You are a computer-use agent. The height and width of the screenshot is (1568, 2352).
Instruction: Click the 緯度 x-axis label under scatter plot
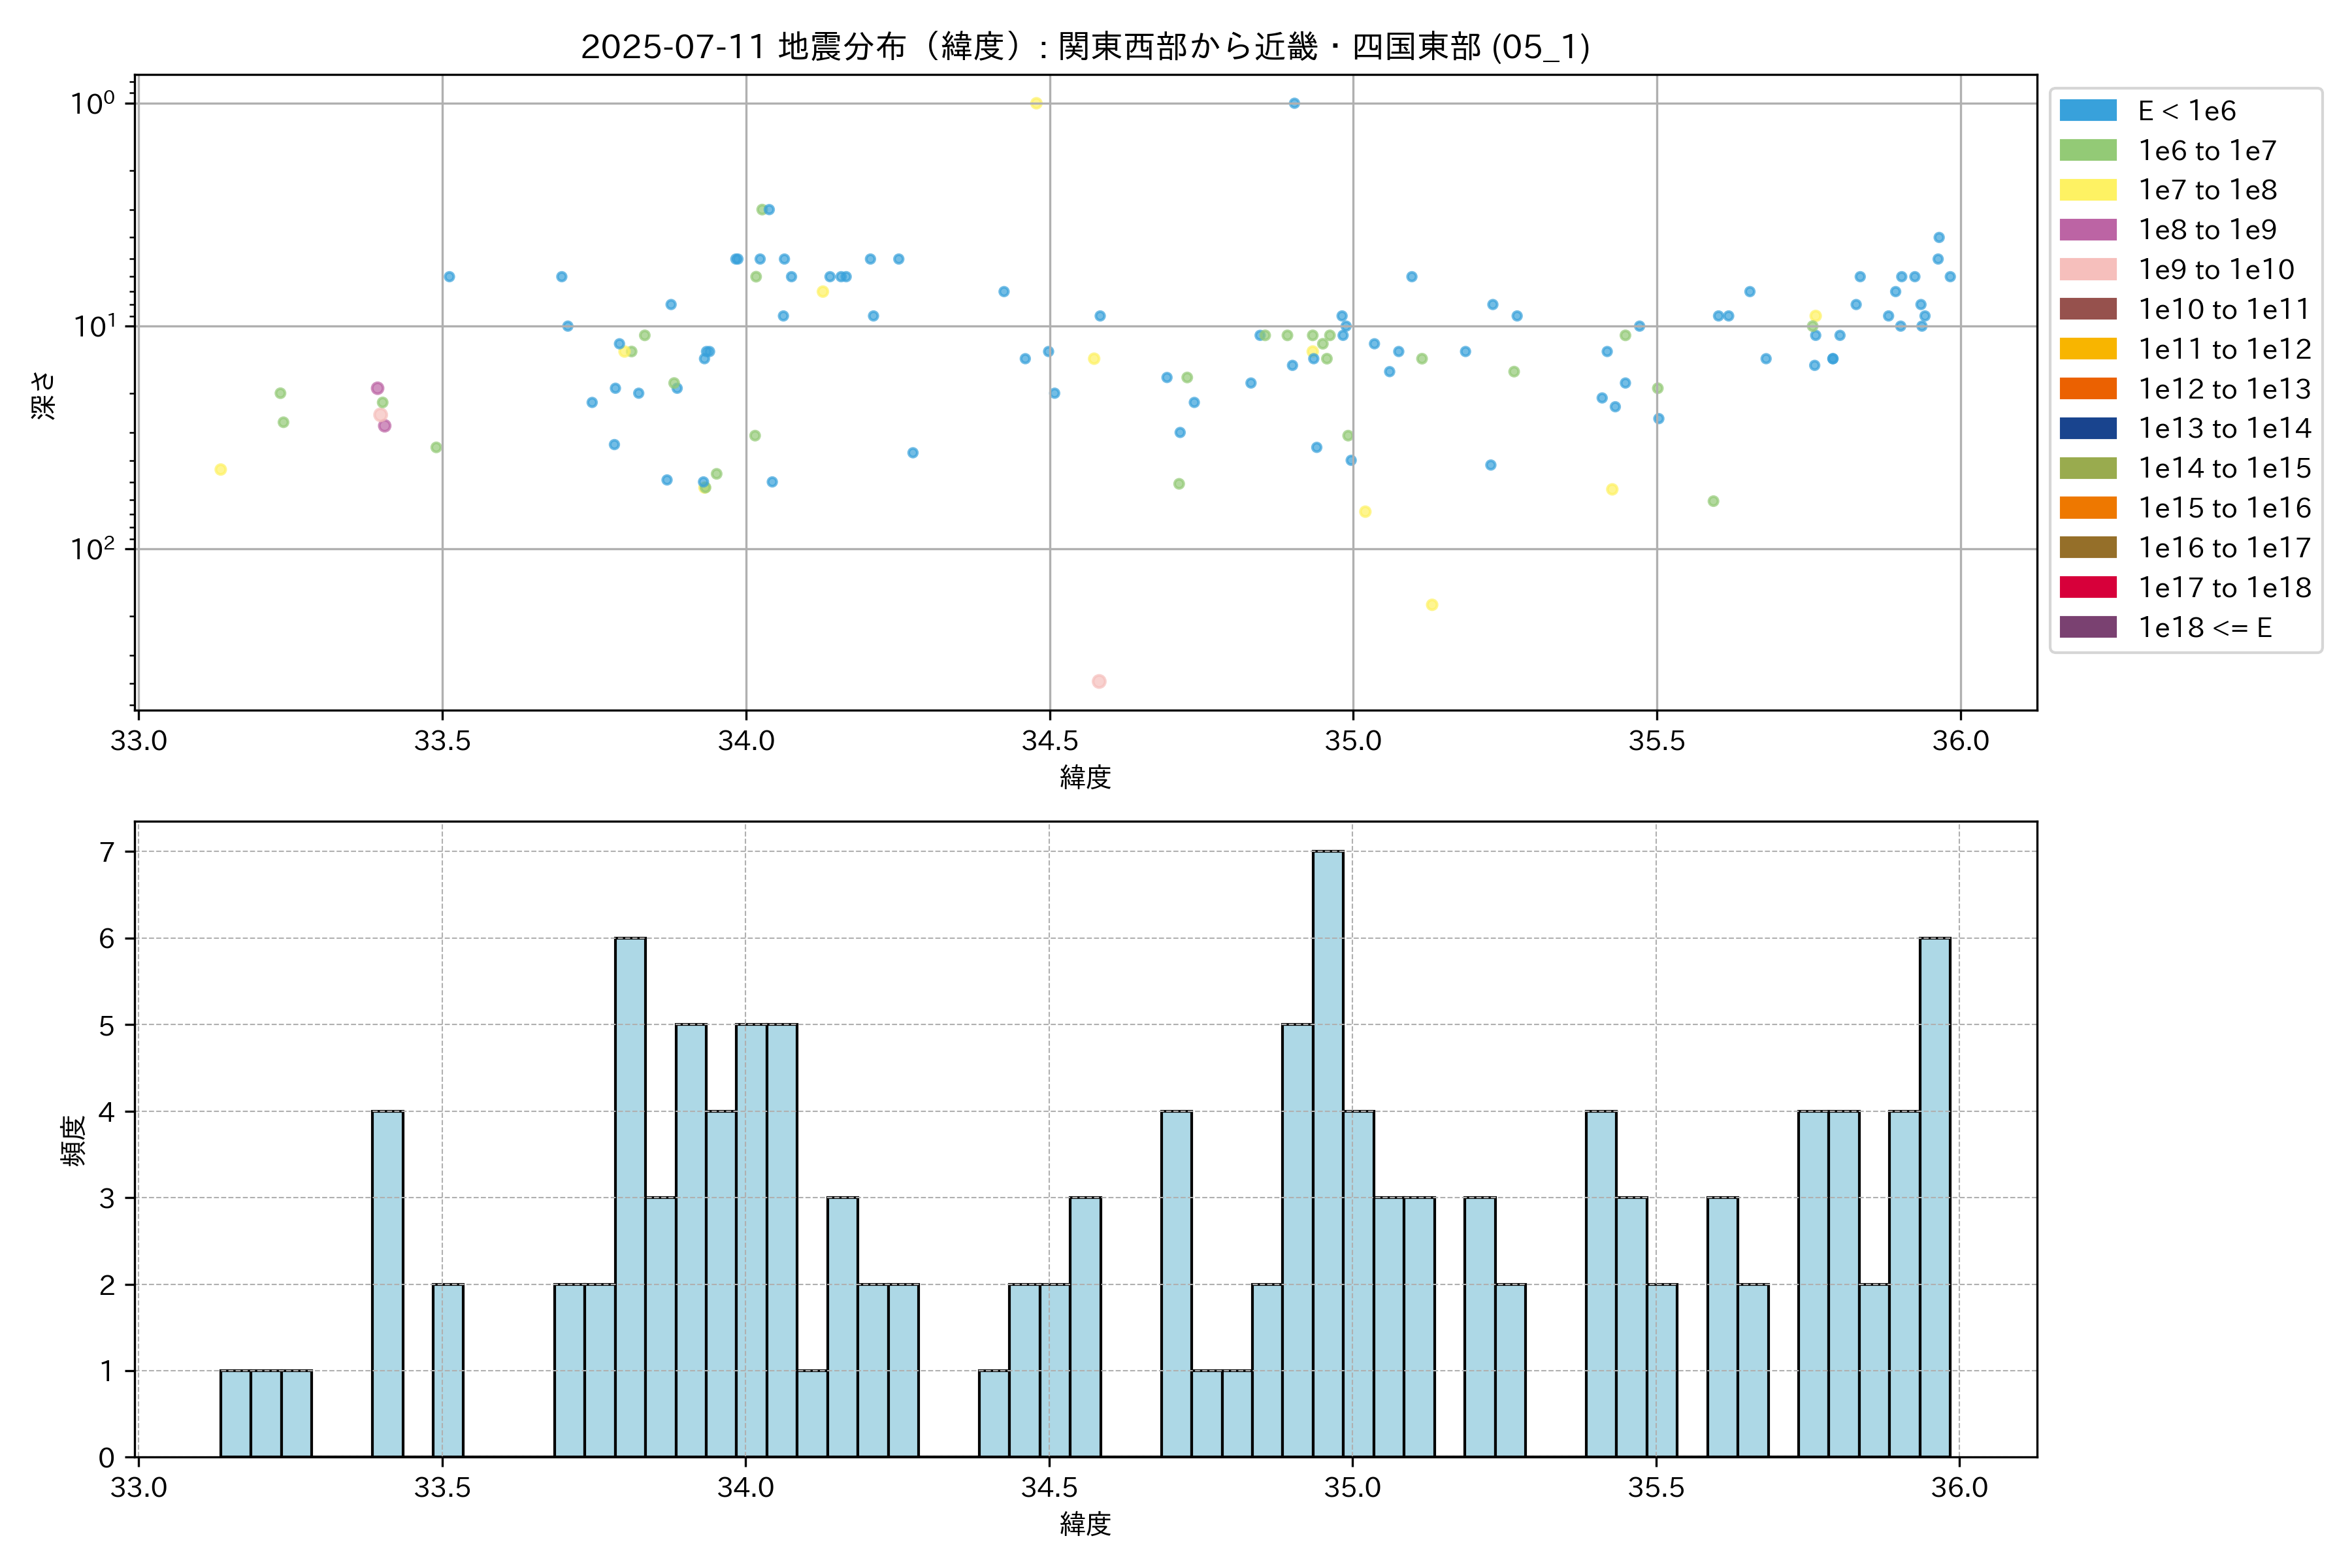pos(1085,777)
